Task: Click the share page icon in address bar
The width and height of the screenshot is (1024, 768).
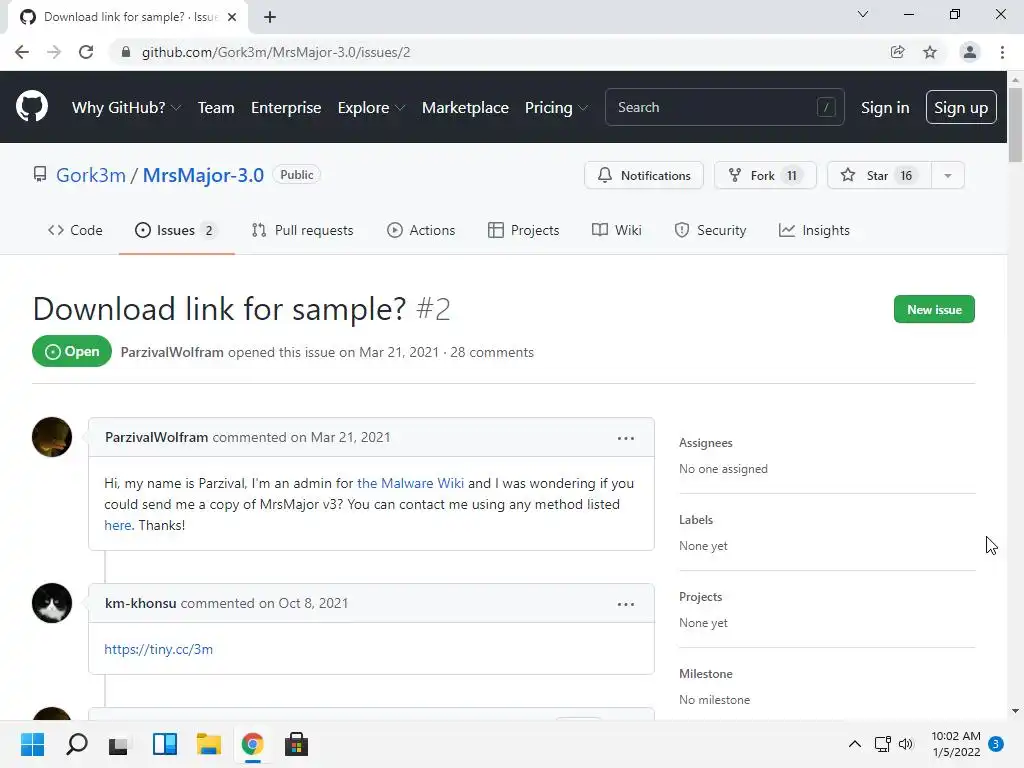Action: tap(897, 52)
